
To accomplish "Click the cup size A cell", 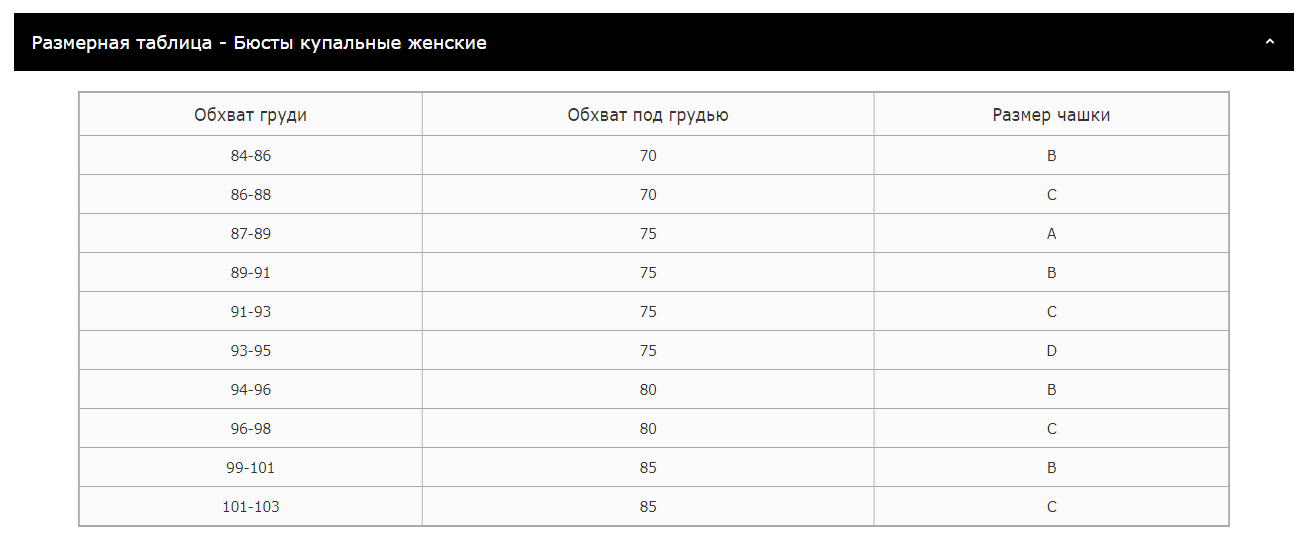I will (1051, 234).
